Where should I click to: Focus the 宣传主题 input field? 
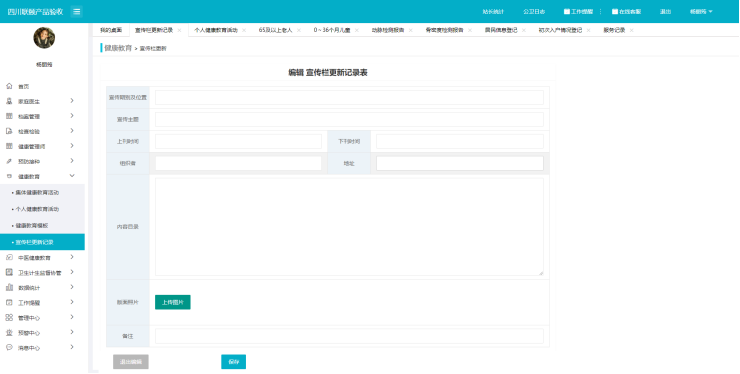[x=349, y=119]
